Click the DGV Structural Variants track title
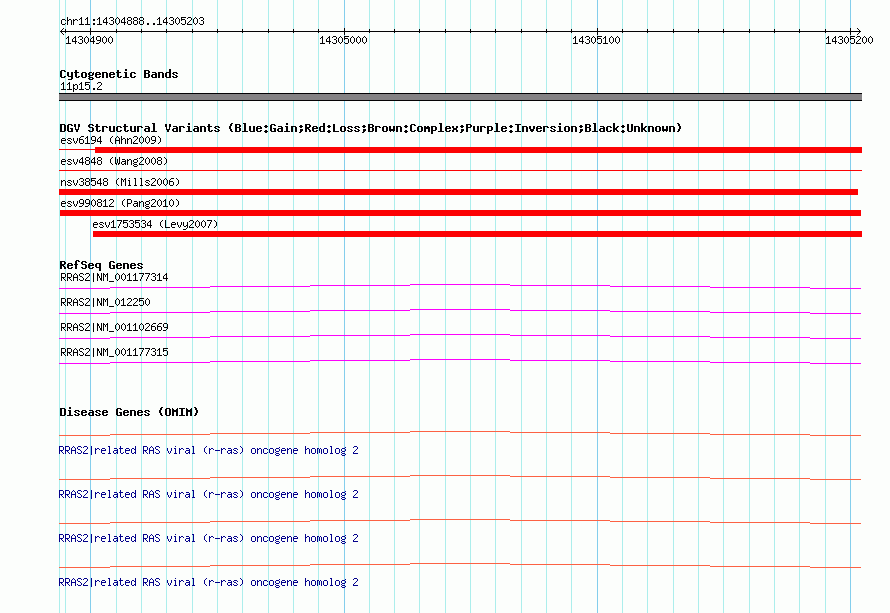Screen dimensions: 890x613 (x=370, y=128)
